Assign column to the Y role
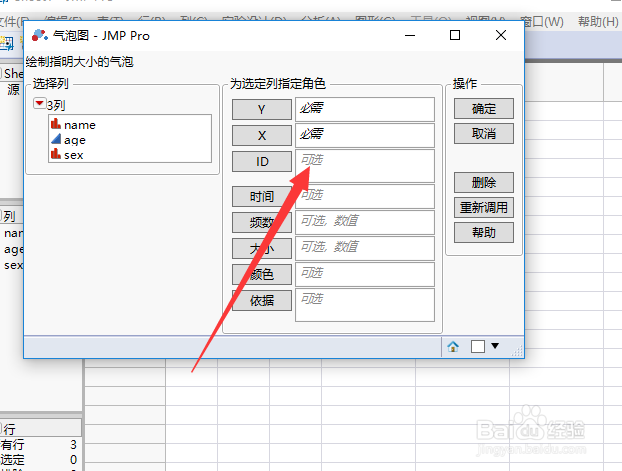The height and width of the screenshot is (471, 622). [261, 110]
